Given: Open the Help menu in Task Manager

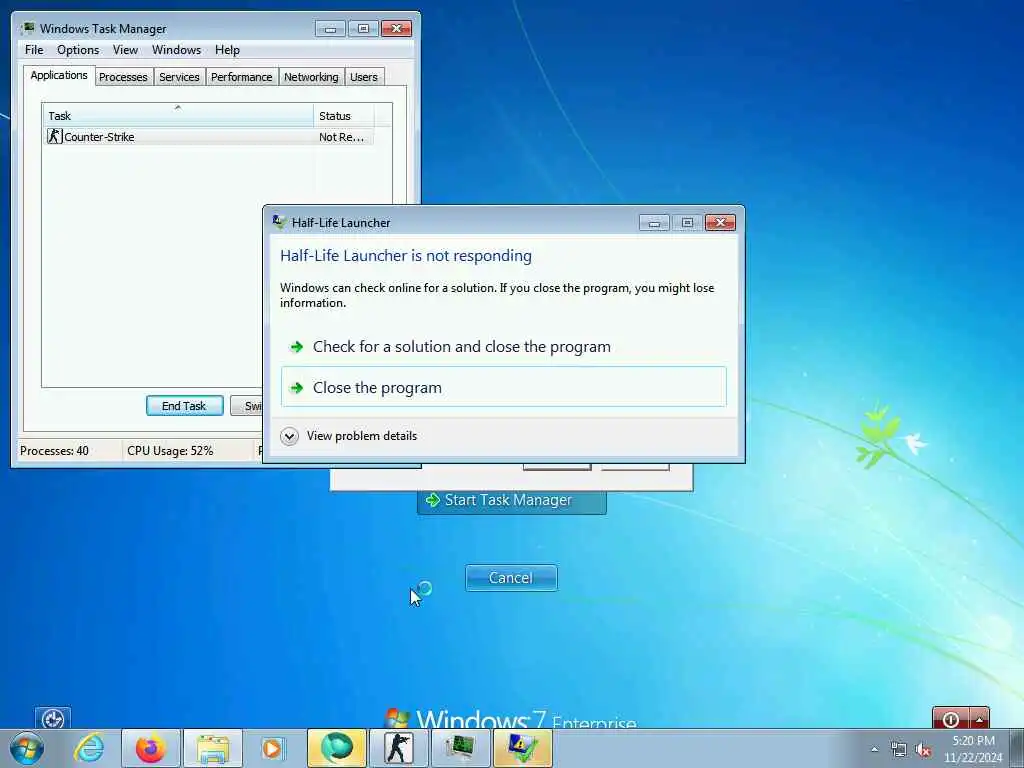Looking at the screenshot, I should pyautogui.click(x=227, y=50).
